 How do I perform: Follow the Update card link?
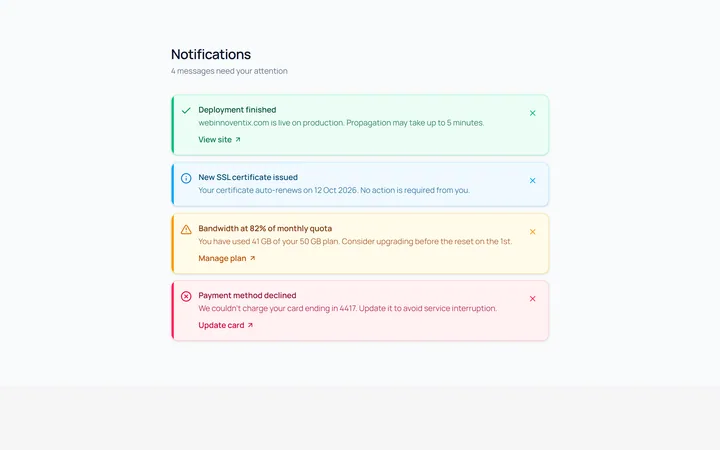pos(225,325)
